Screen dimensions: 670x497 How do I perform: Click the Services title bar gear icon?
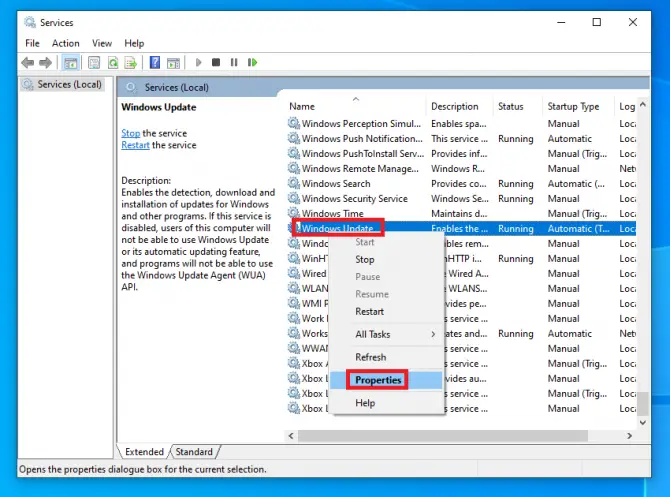(x=30, y=22)
